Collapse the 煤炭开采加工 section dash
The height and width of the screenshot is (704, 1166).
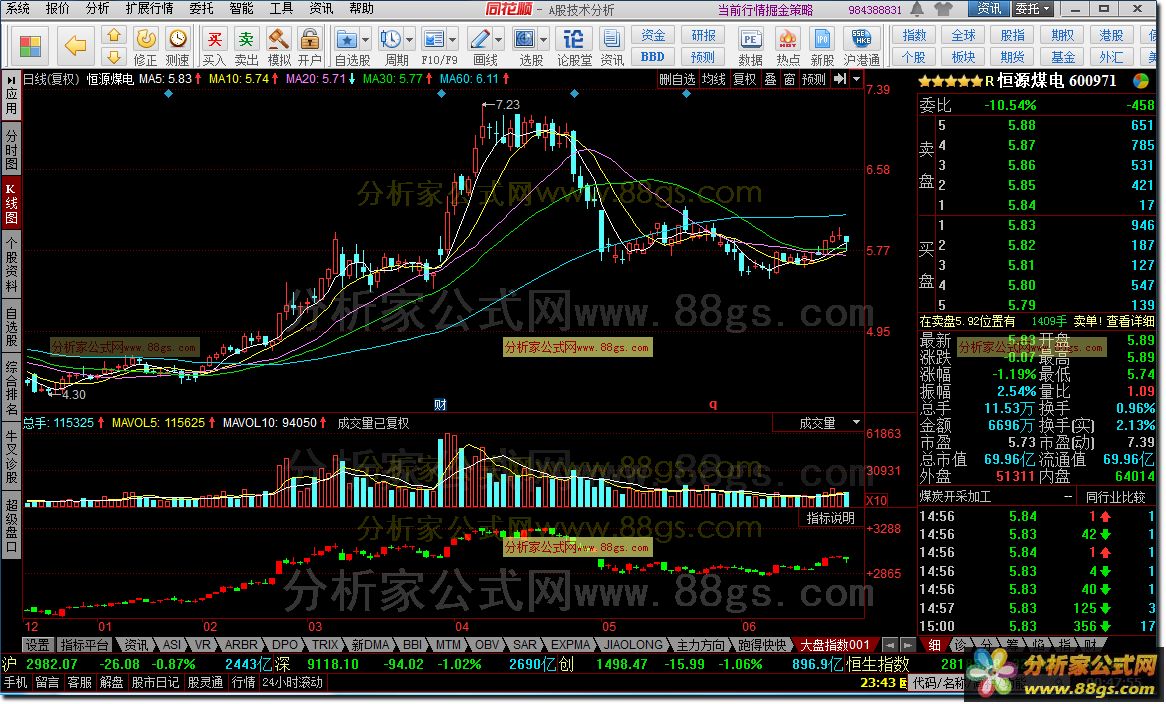tap(1068, 497)
